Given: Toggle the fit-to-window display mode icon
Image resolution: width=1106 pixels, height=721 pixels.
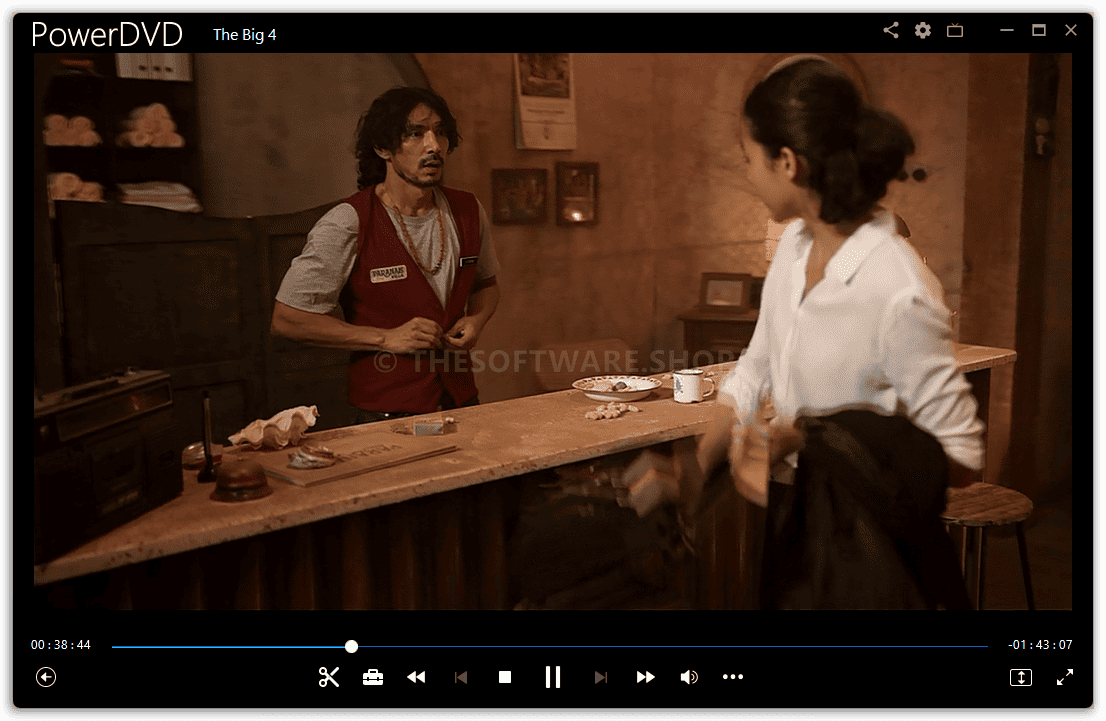Looking at the screenshot, I should [1021, 677].
